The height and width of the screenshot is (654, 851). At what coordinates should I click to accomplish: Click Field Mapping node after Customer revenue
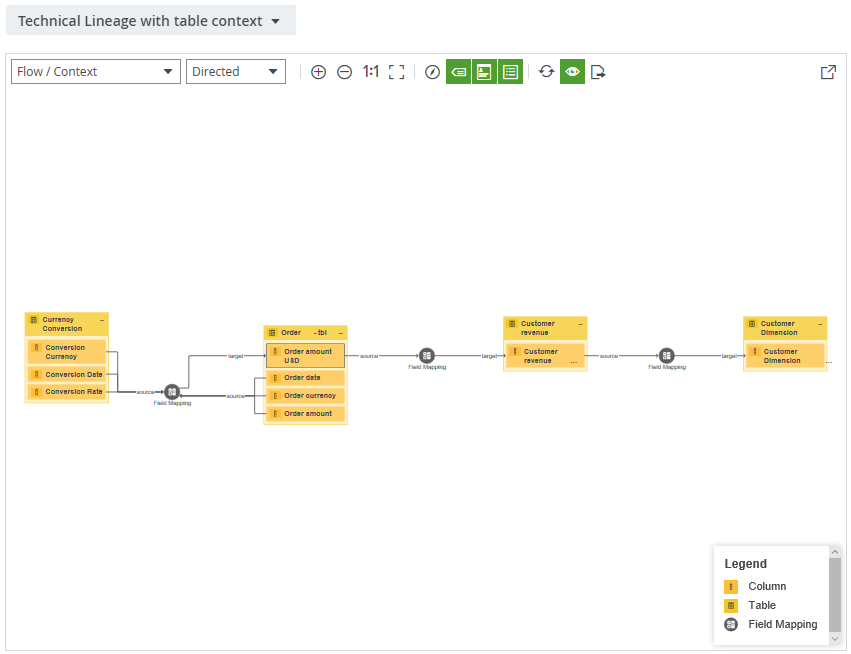point(667,356)
